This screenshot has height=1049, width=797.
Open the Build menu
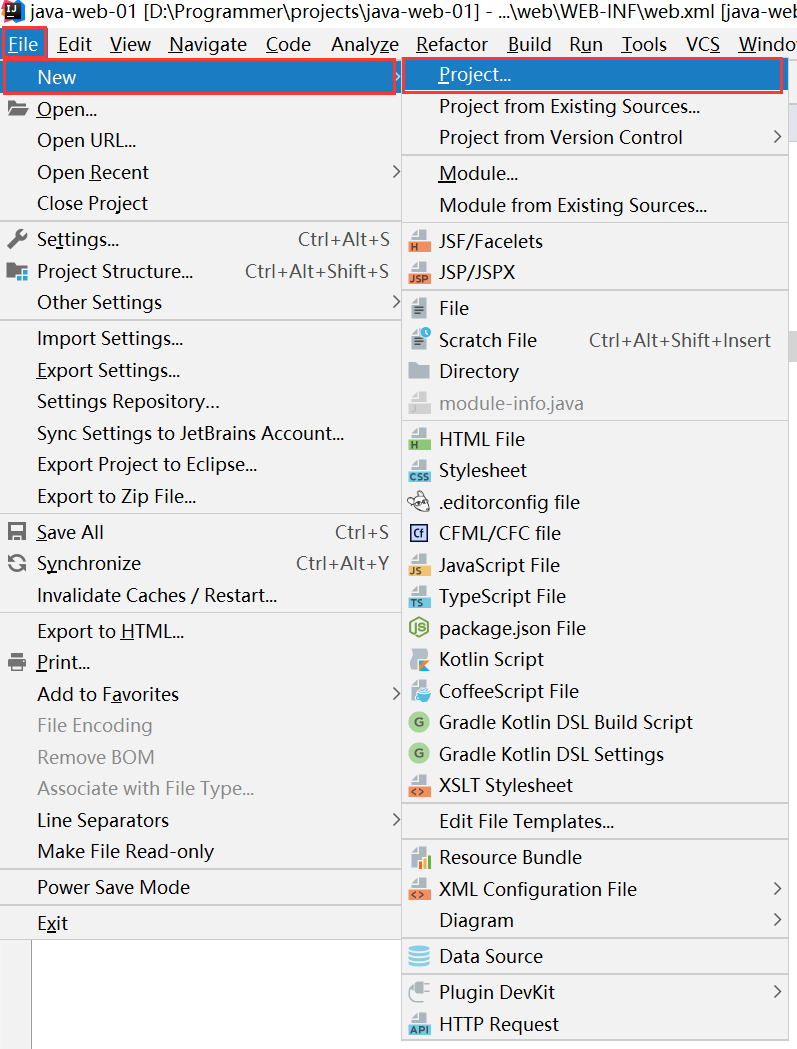(x=529, y=44)
